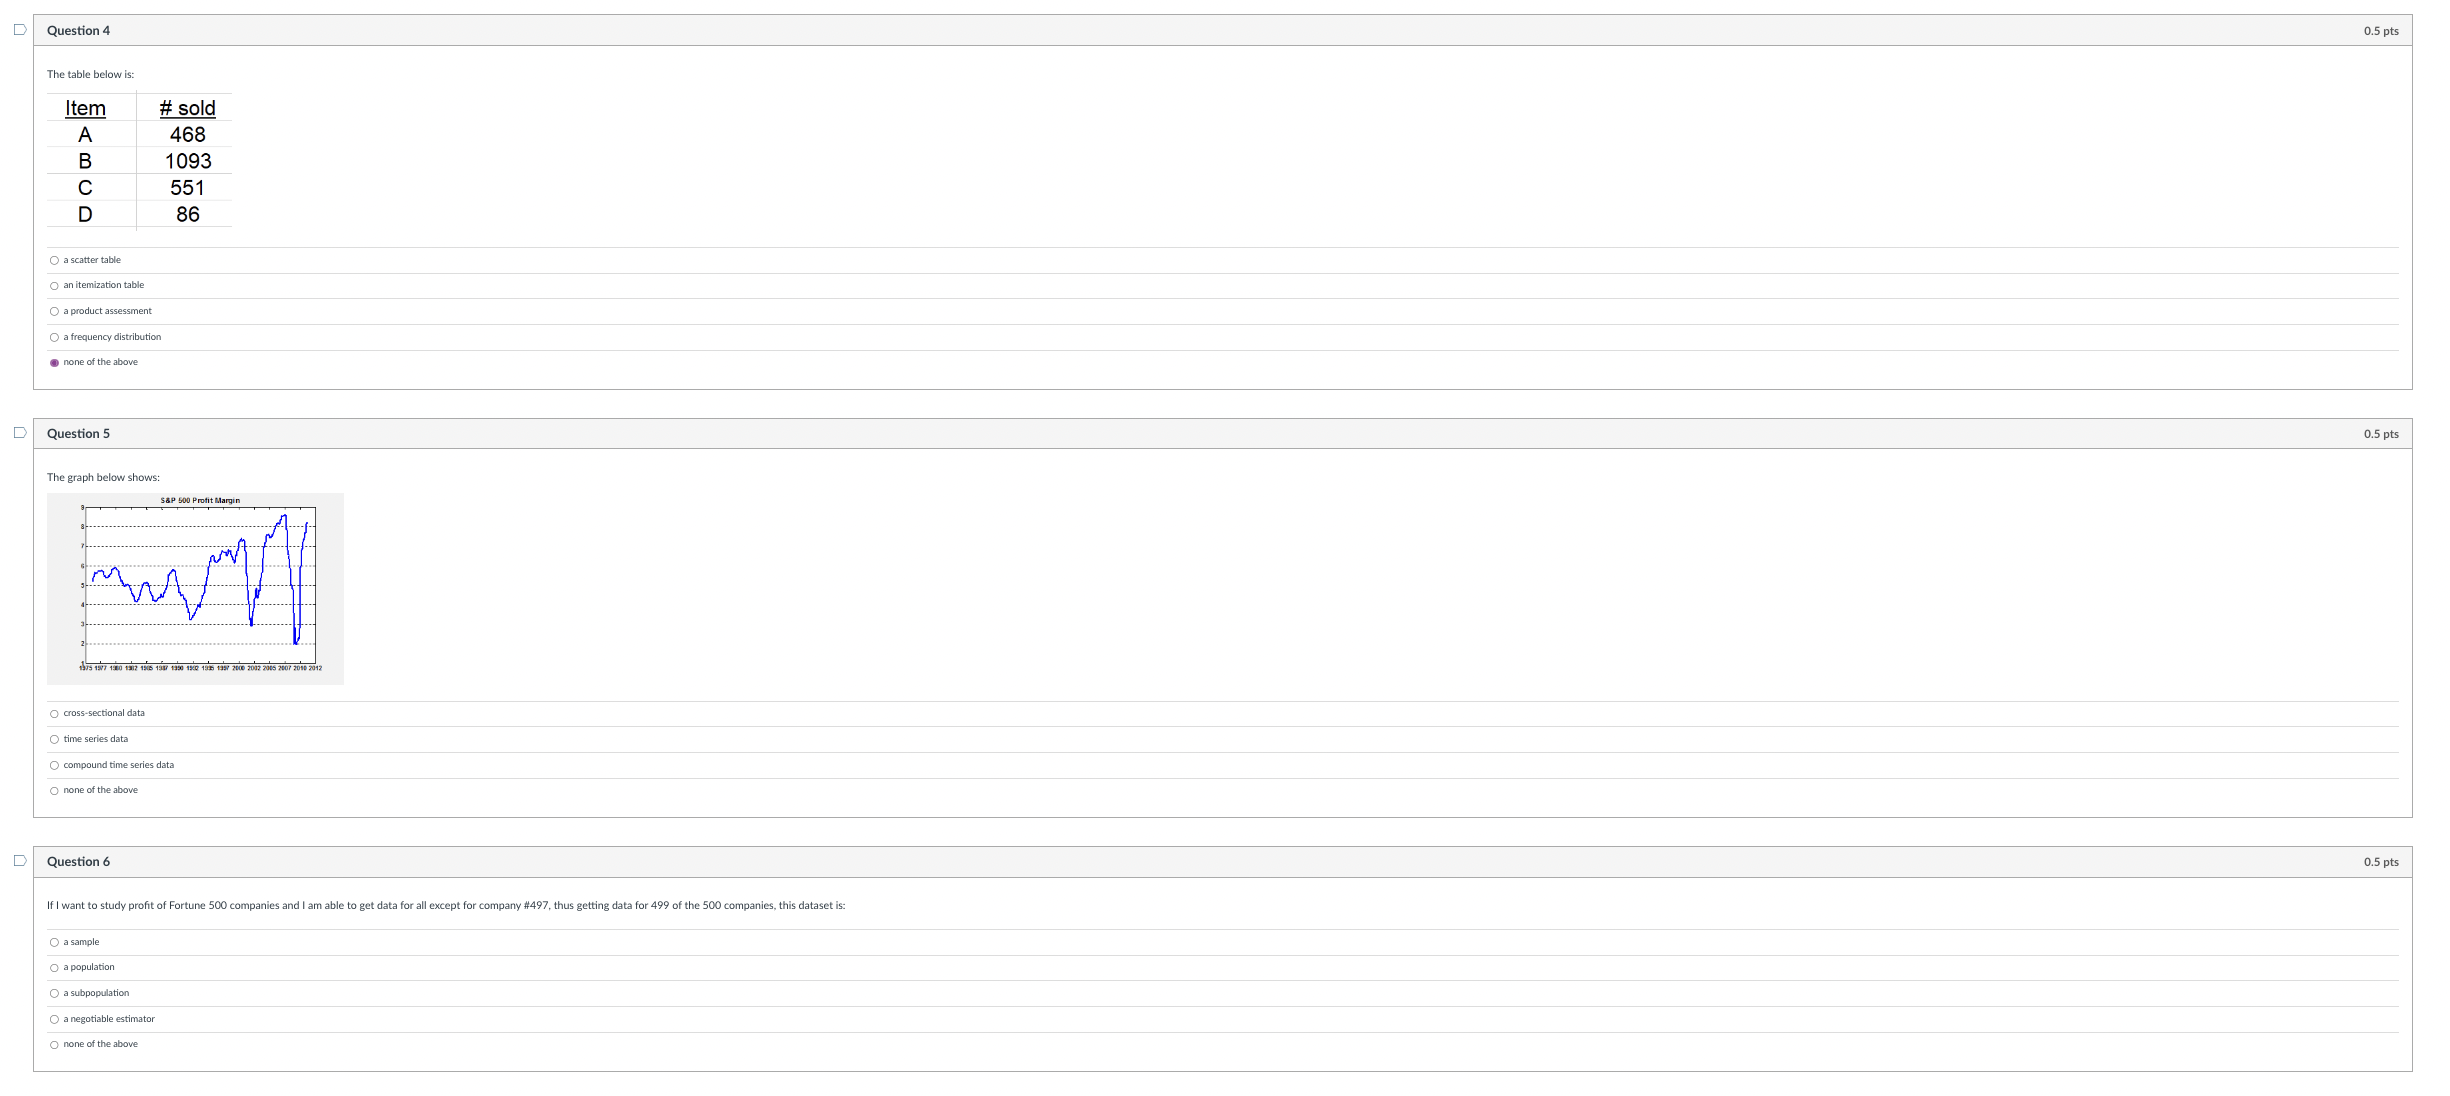
Task: Pick 'a product assessment' radio button
Action: pos(54,311)
